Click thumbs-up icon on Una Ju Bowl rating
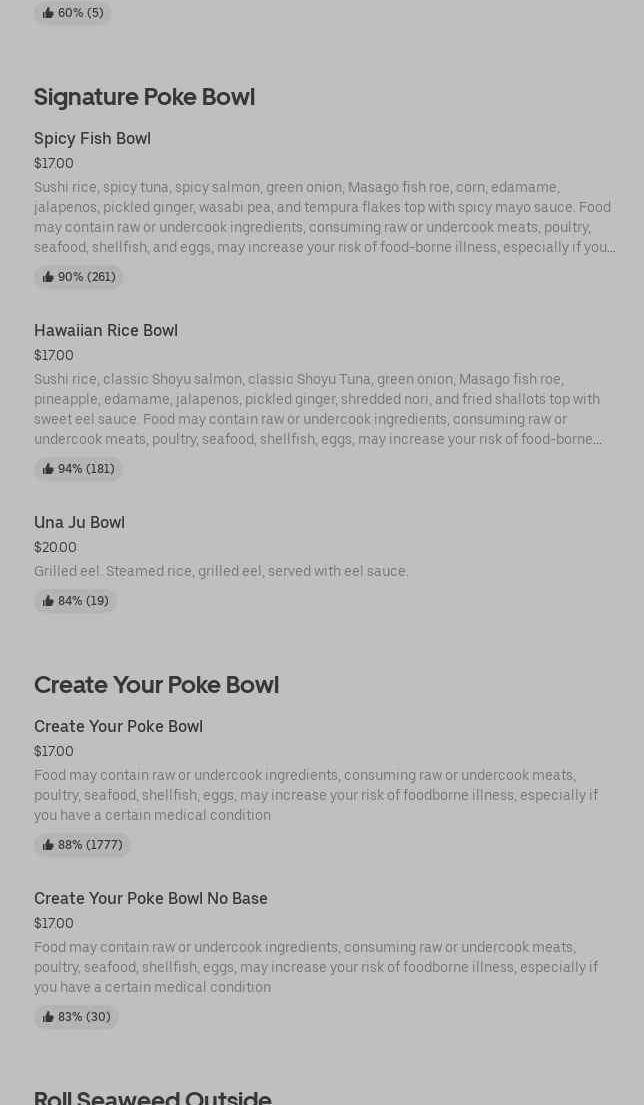644x1105 pixels. coord(48,601)
